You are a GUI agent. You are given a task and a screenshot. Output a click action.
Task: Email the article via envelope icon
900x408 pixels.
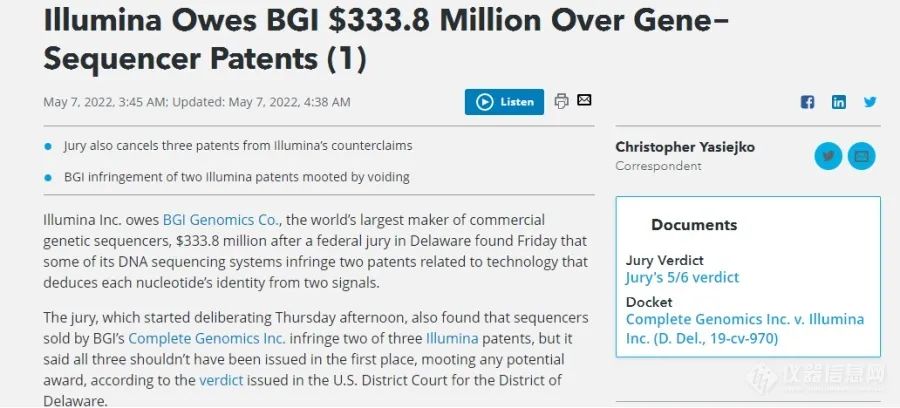point(584,100)
